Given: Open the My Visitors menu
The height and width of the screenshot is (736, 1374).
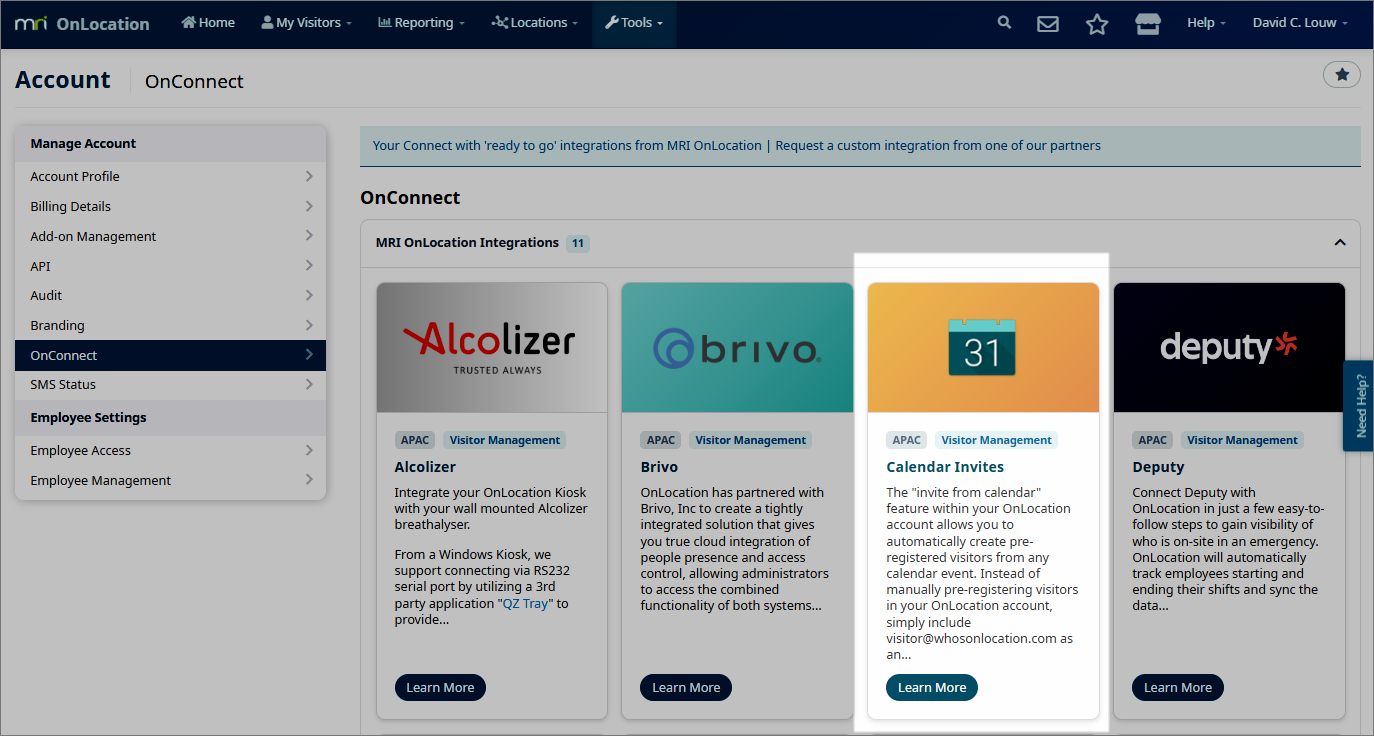Looking at the screenshot, I should 306,23.
